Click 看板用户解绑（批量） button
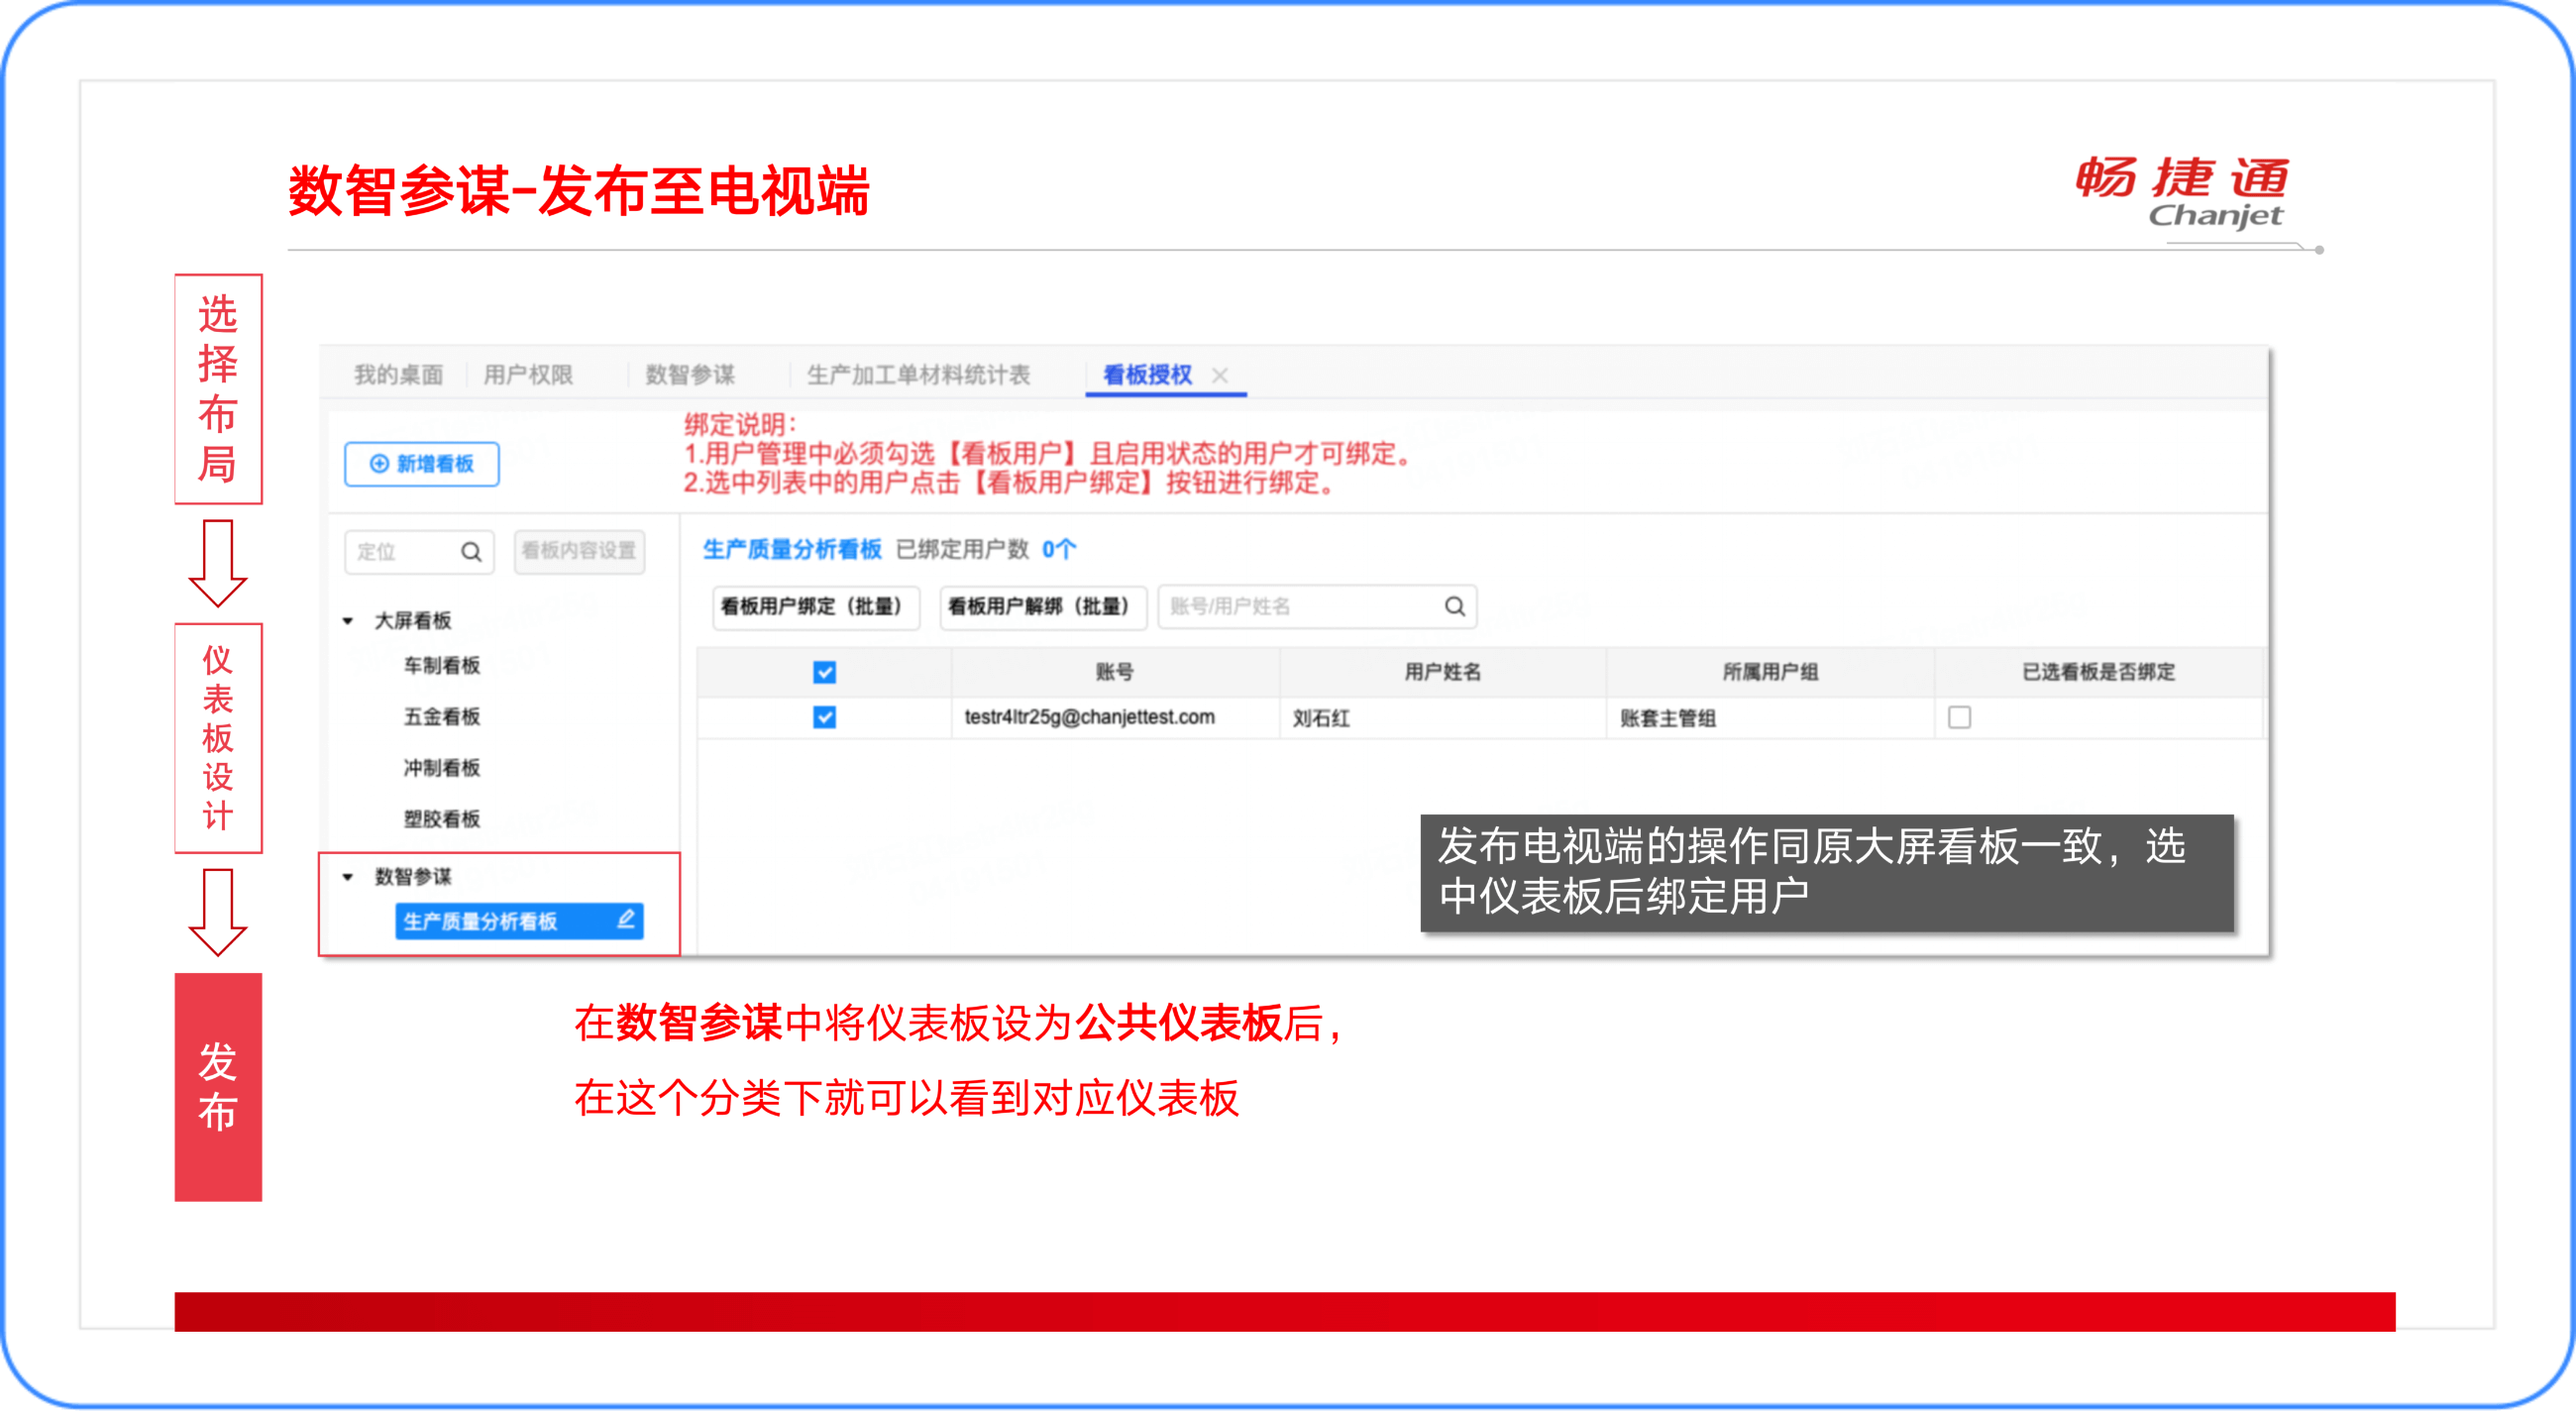This screenshot has width=2576, height=1411. [1042, 606]
